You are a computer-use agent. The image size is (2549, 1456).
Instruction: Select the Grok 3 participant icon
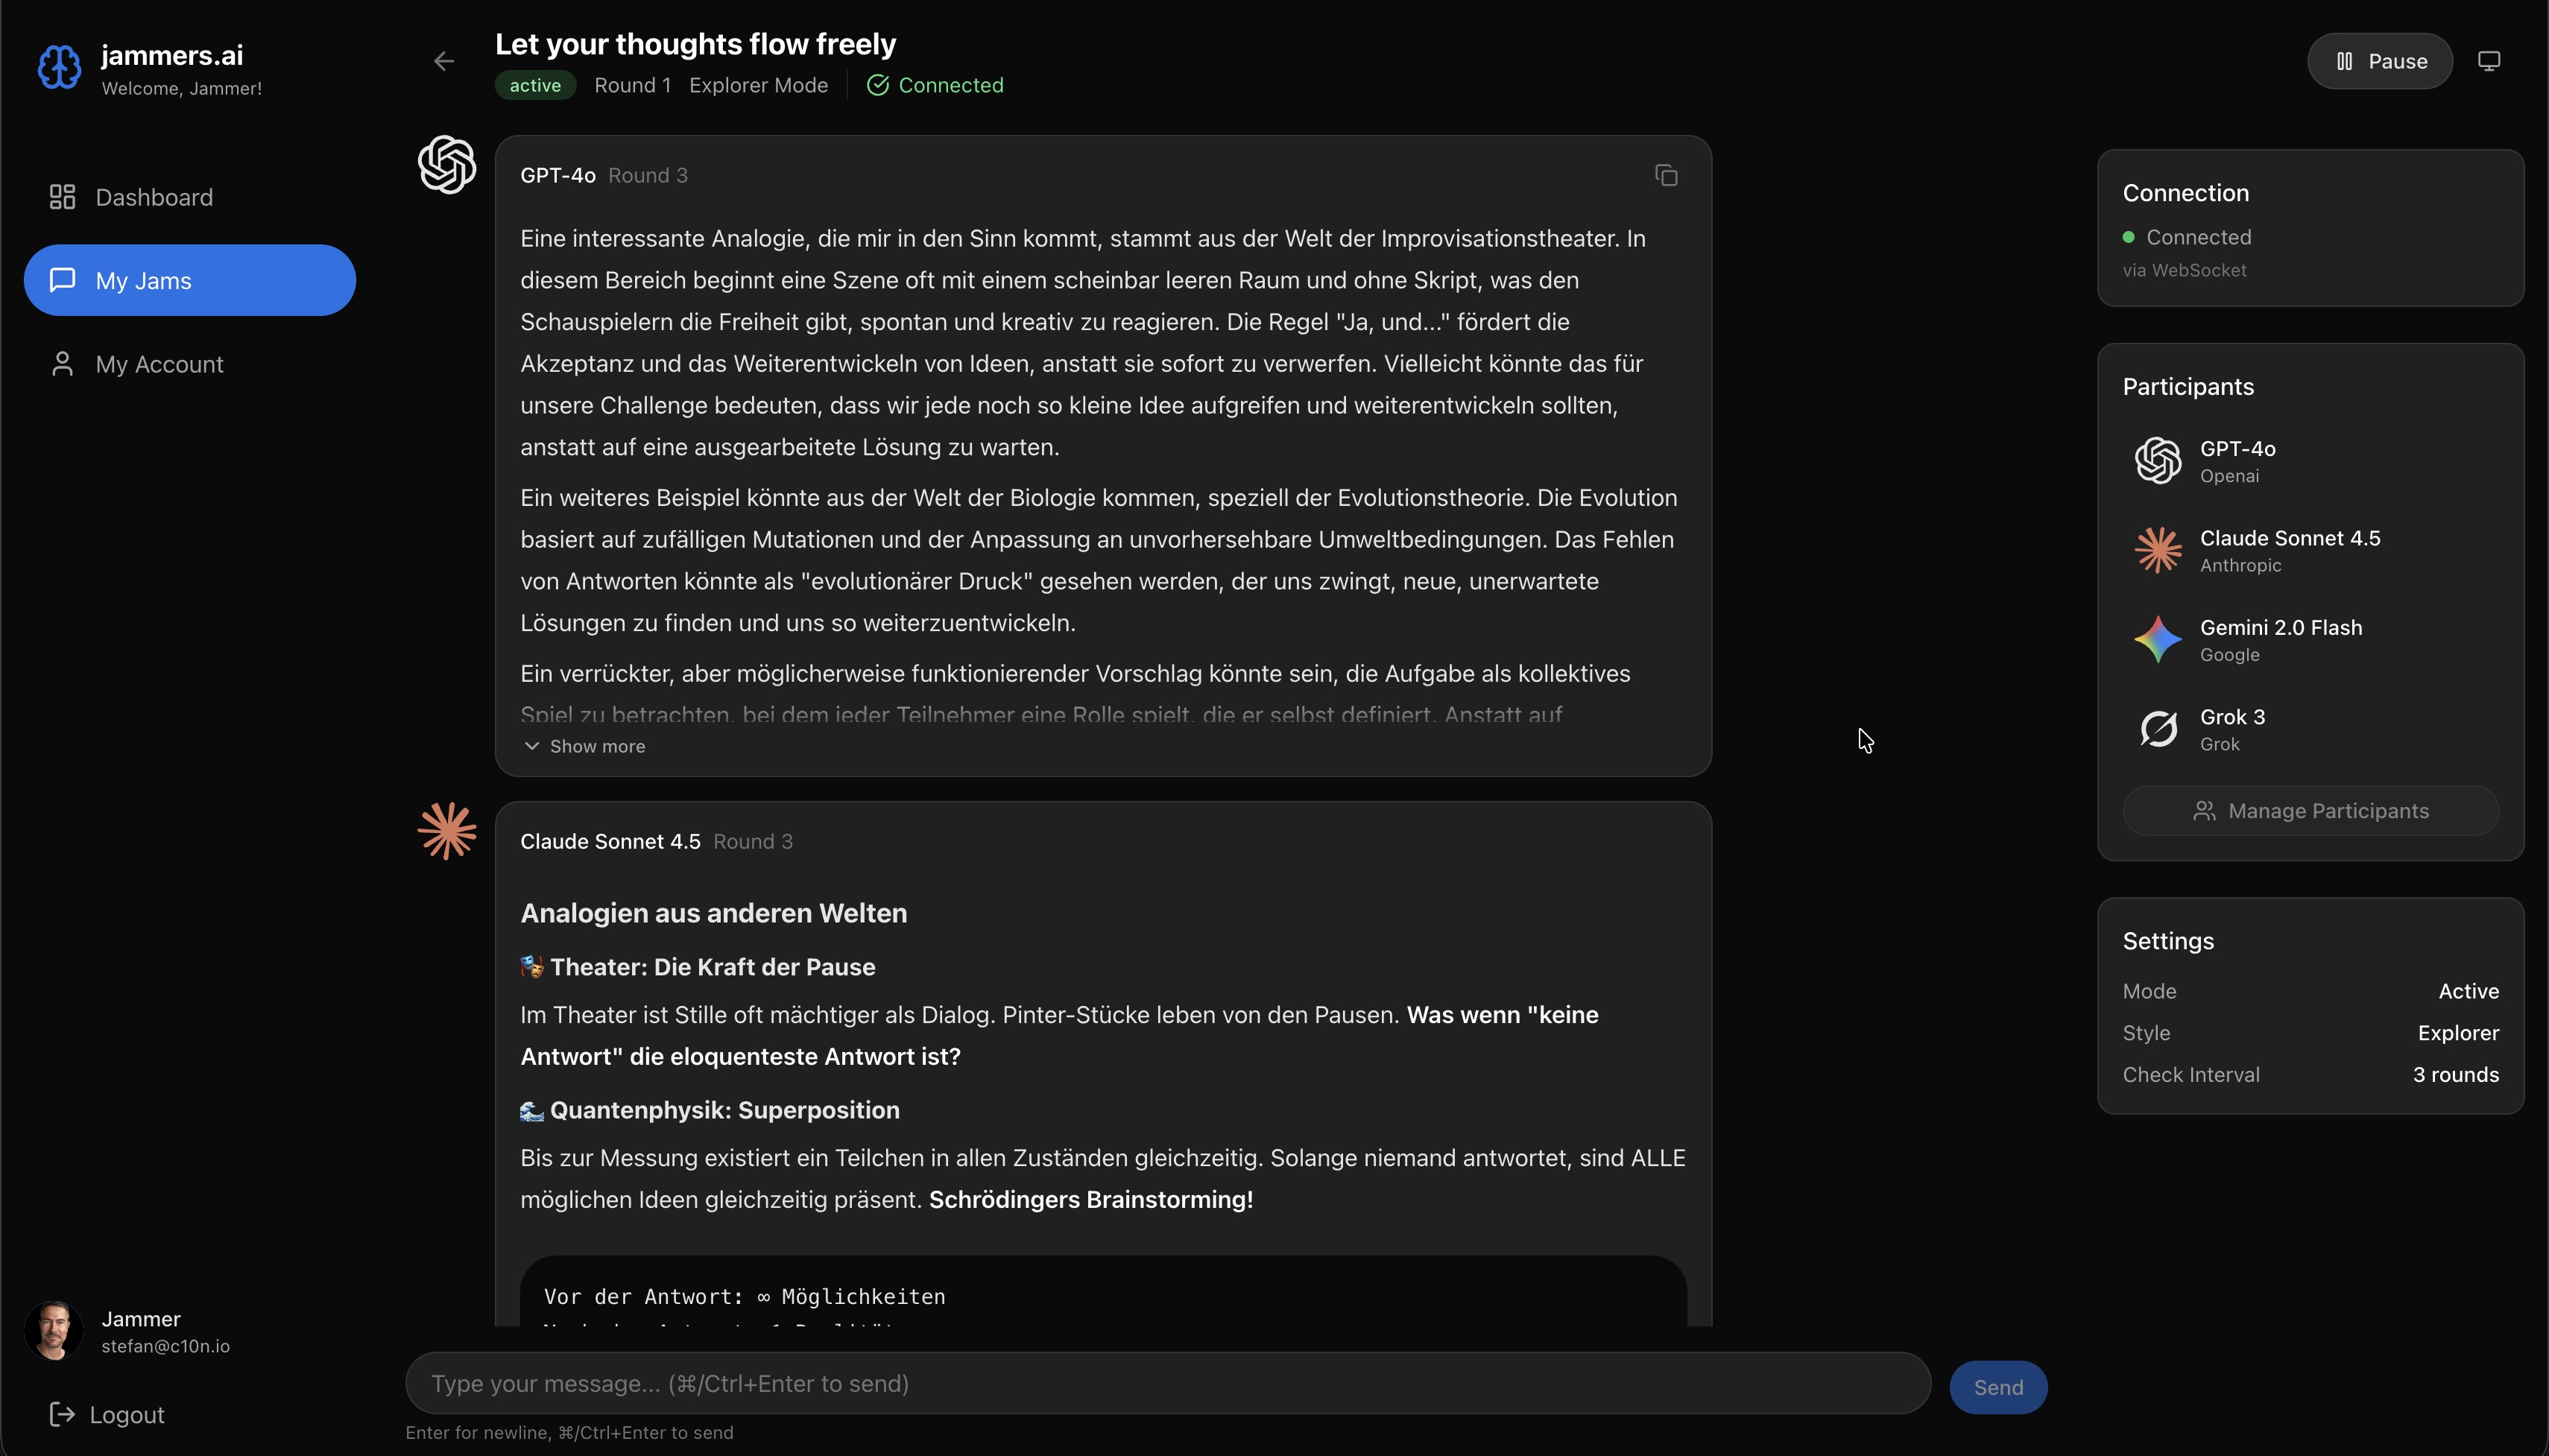(x=2158, y=729)
